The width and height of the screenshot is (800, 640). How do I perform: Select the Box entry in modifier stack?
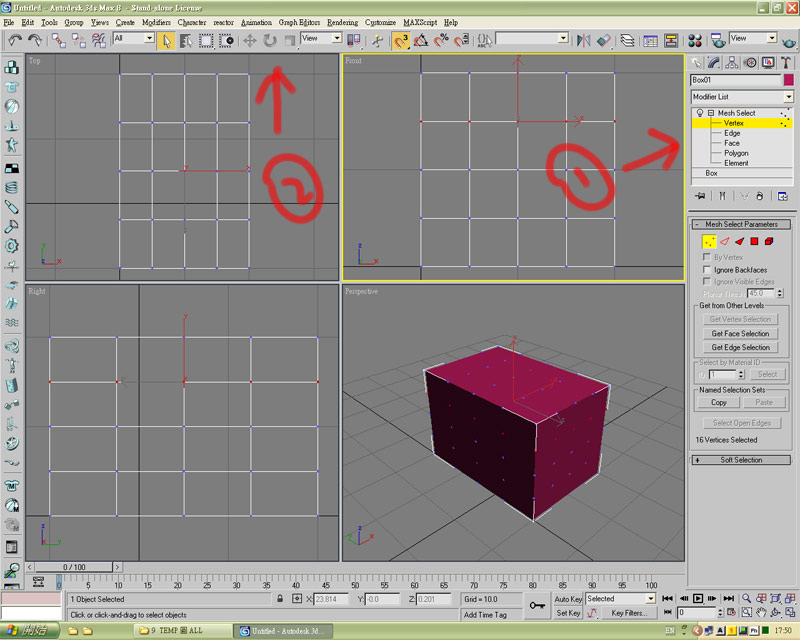tap(712, 173)
